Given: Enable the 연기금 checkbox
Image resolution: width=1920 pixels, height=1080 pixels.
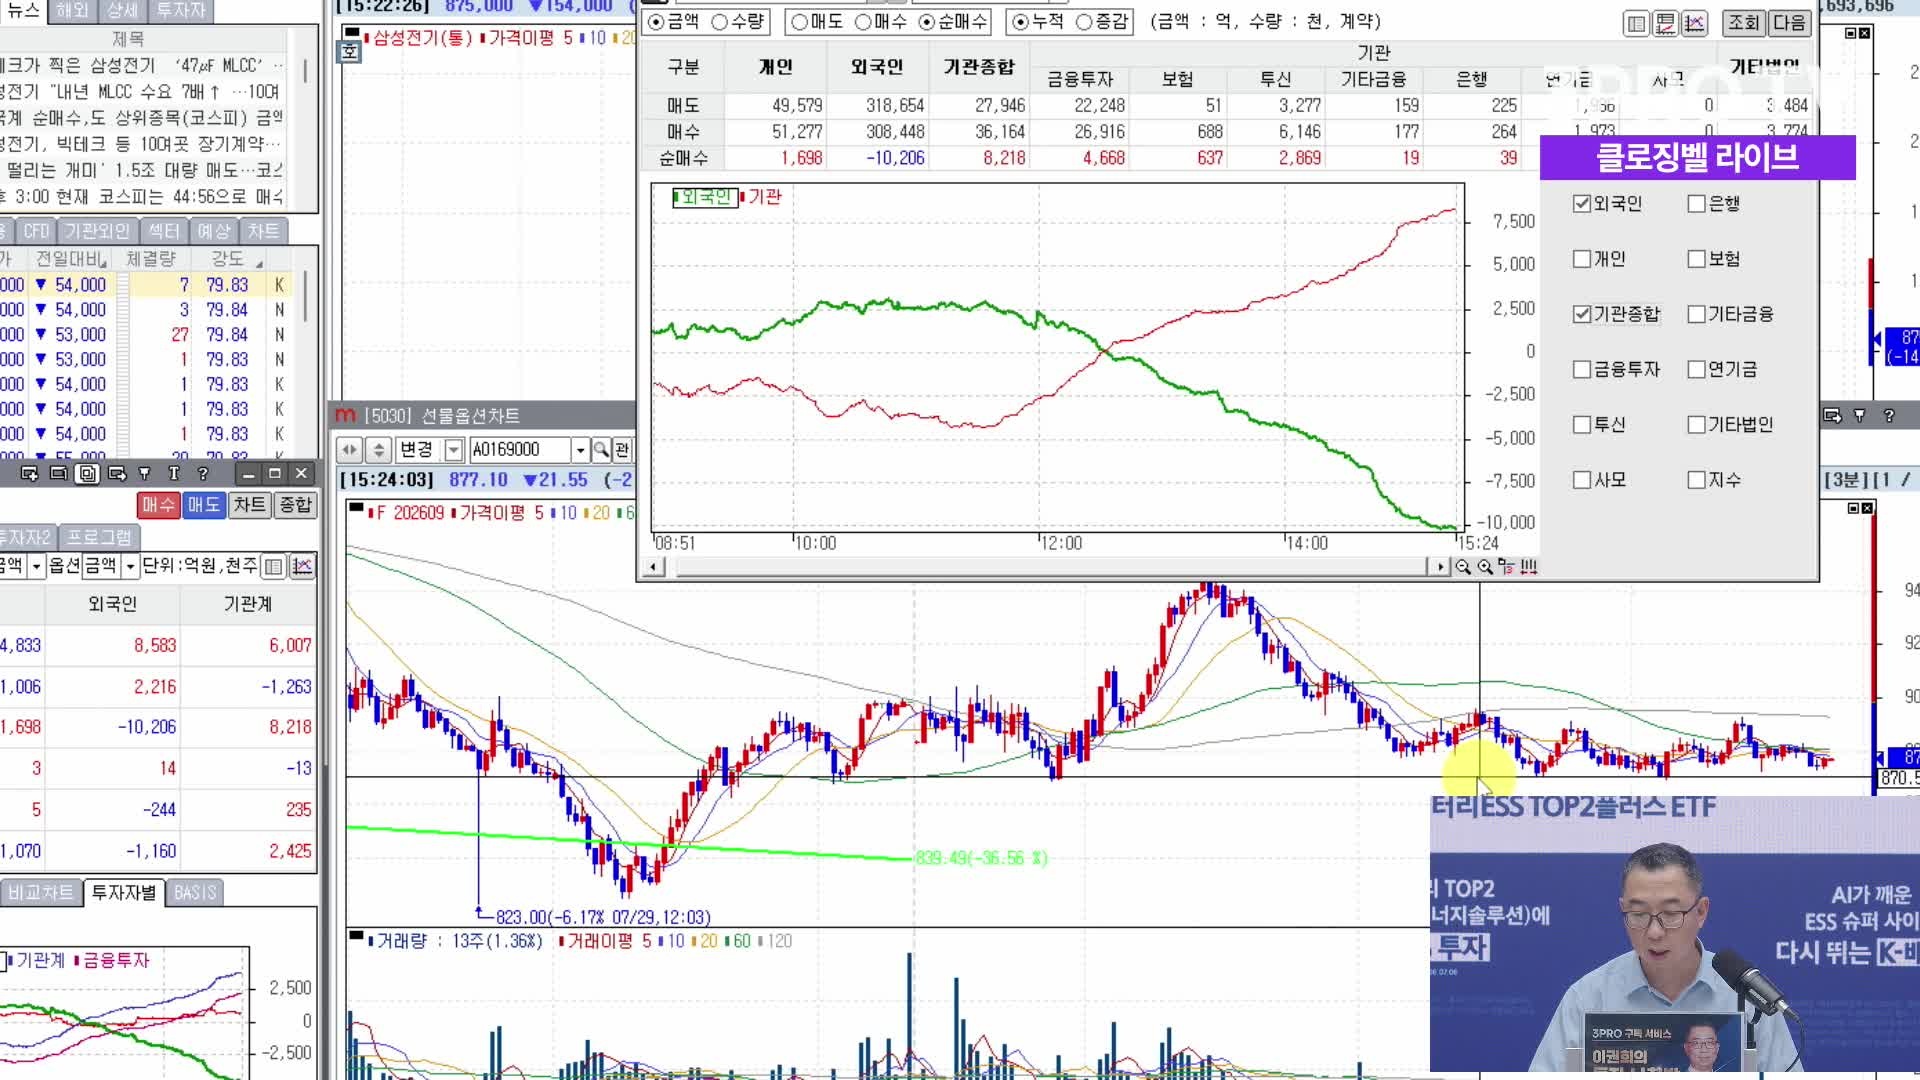Looking at the screenshot, I should coord(1697,369).
